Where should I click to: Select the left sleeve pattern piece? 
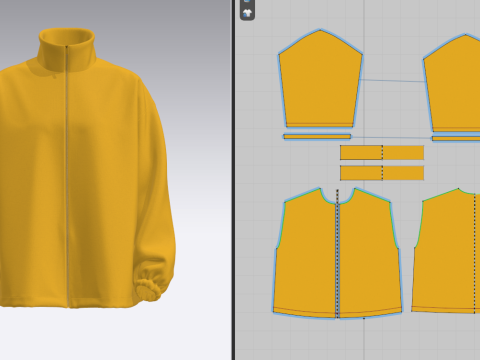pyautogui.click(x=320, y=80)
